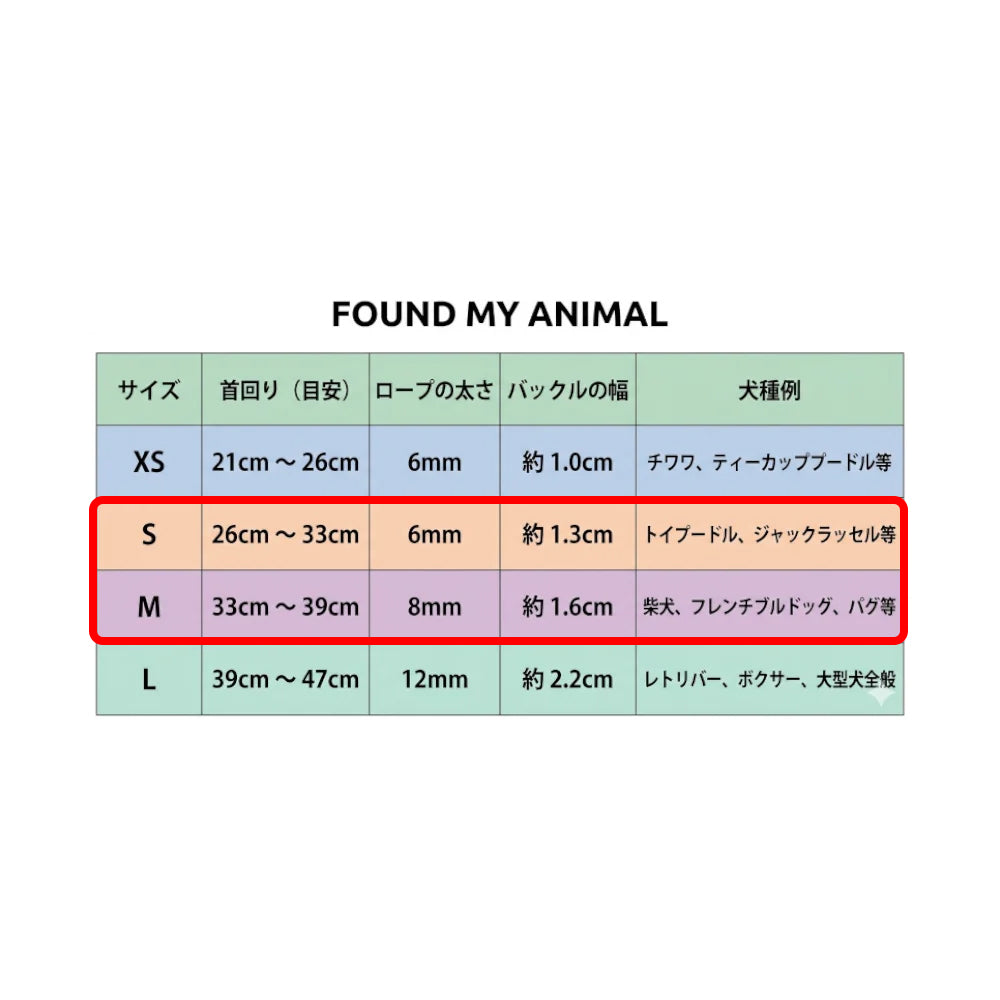Select the チワワ、ティーカッププードル等 cell

pyautogui.click(x=770, y=461)
